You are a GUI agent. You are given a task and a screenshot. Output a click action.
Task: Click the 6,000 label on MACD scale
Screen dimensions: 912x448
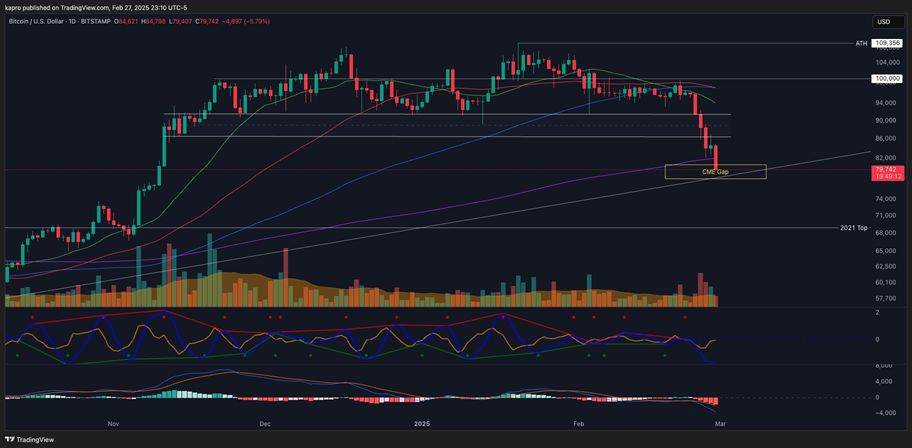[885, 366]
